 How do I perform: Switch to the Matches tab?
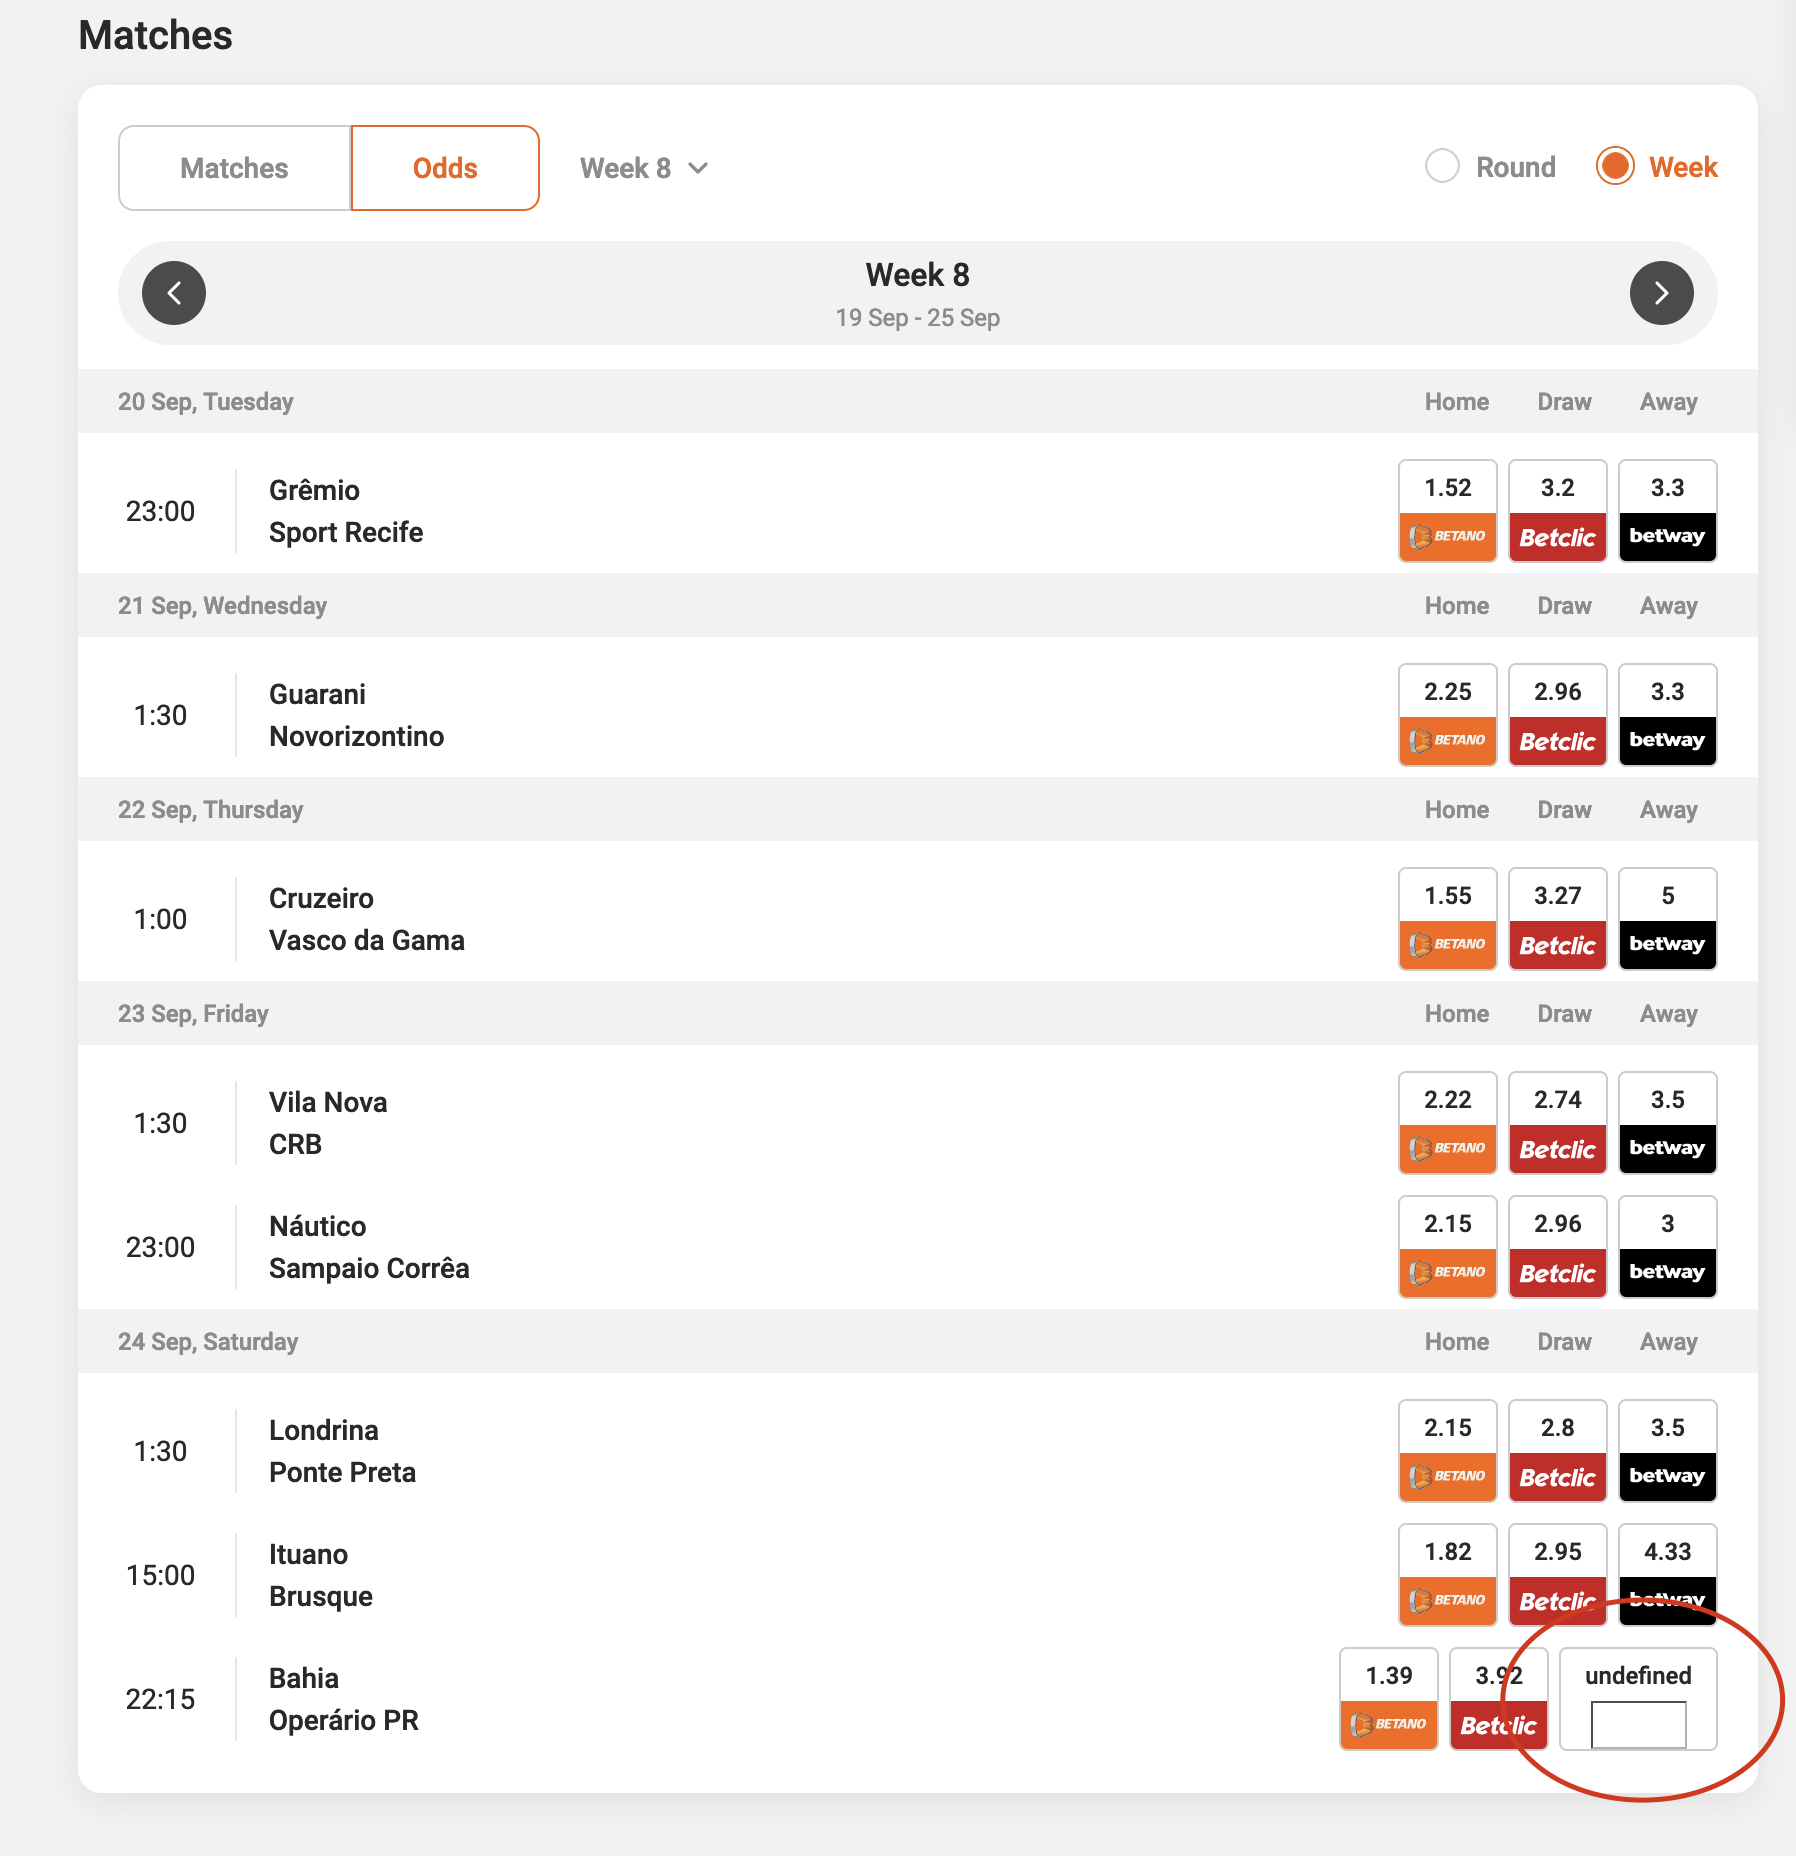(233, 167)
